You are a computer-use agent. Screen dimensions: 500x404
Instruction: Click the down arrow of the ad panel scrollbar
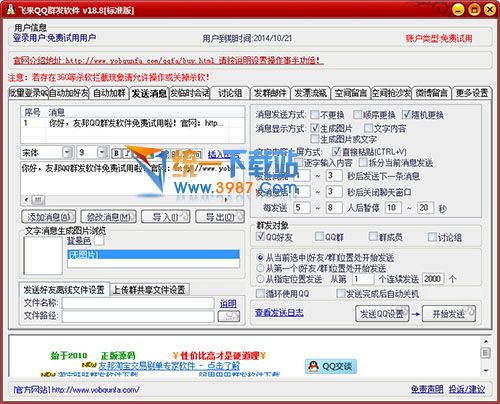(486, 370)
